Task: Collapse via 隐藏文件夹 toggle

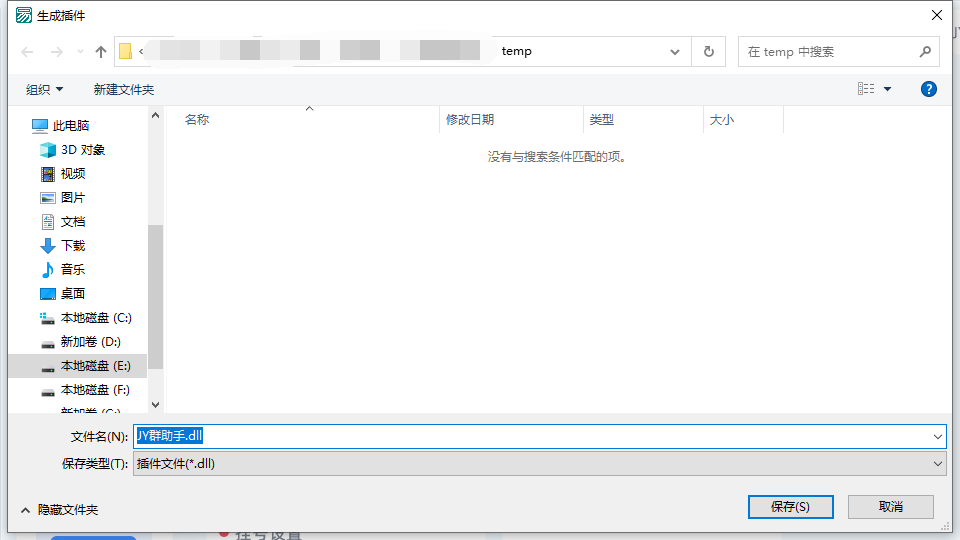Action: (x=59, y=510)
